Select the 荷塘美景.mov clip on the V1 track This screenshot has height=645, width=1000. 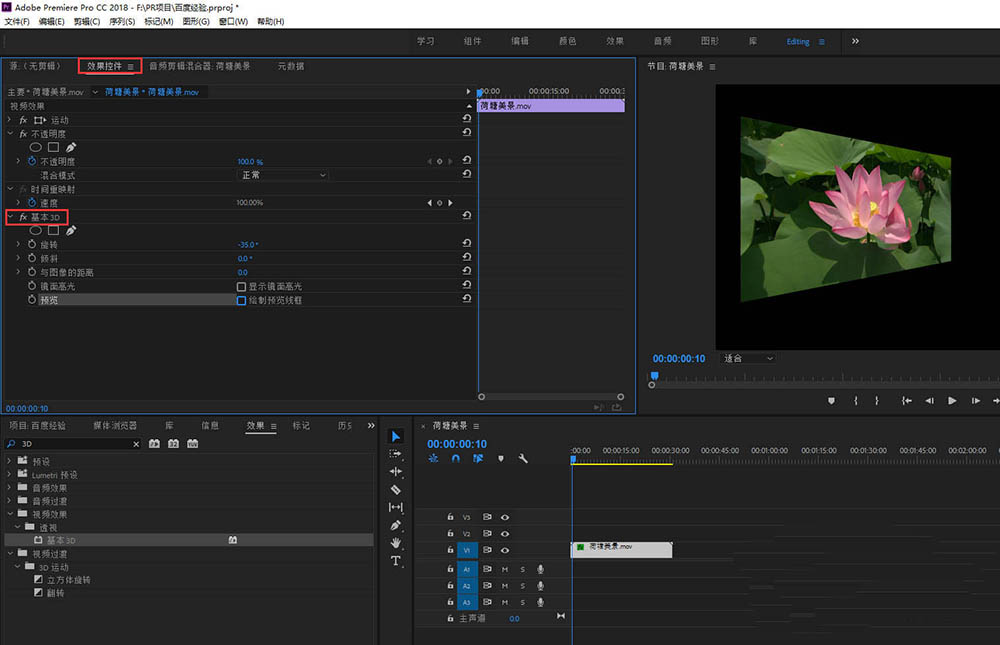[x=620, y=548]
